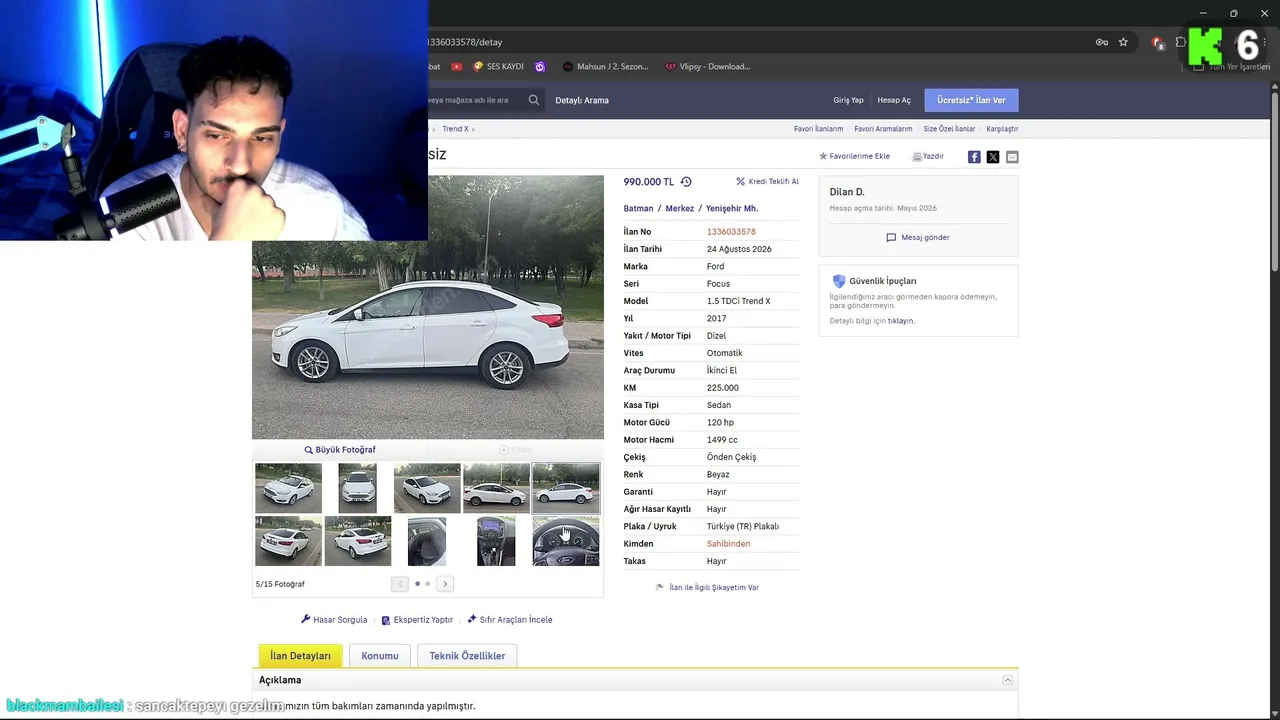Click the browser address bar URL

pos(465,42)
